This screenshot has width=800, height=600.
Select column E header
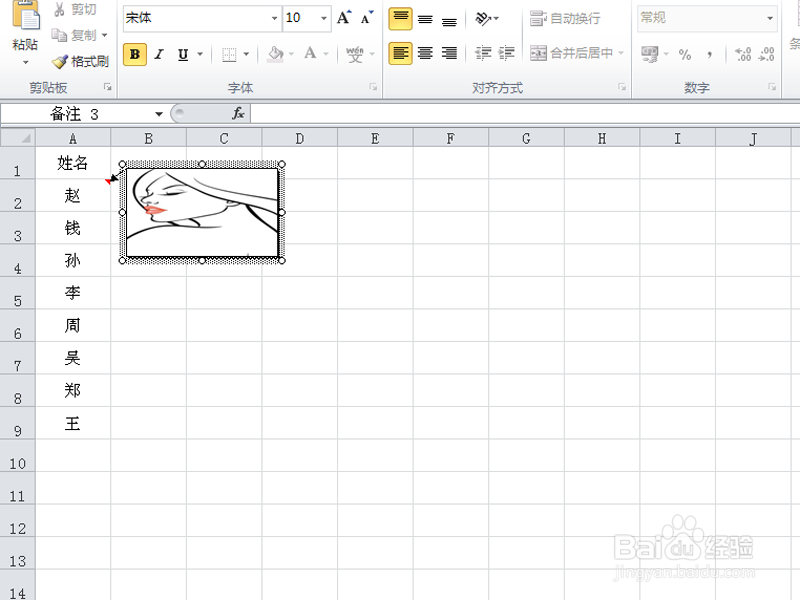(x=375, y=138)
